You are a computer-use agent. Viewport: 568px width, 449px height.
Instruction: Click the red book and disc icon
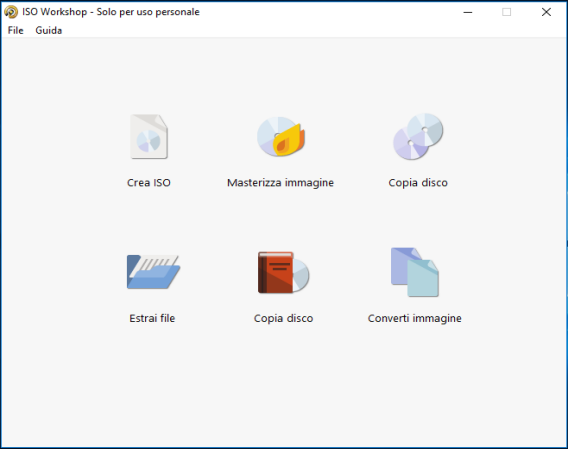pyautogui.click(x=283, y=272)
